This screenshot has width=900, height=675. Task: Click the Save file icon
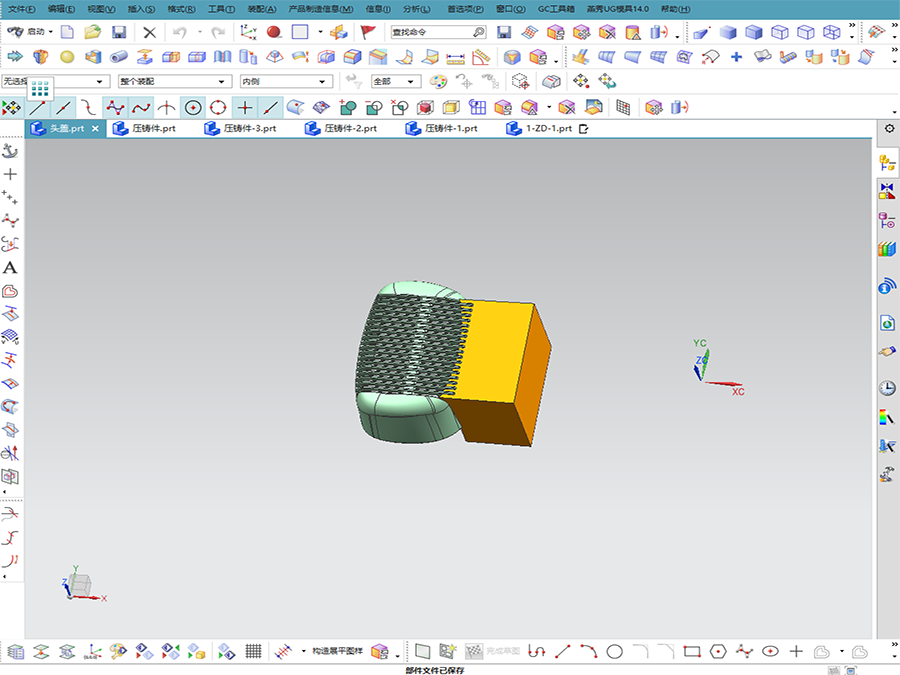pyautogui.click(x=119, y=32)
